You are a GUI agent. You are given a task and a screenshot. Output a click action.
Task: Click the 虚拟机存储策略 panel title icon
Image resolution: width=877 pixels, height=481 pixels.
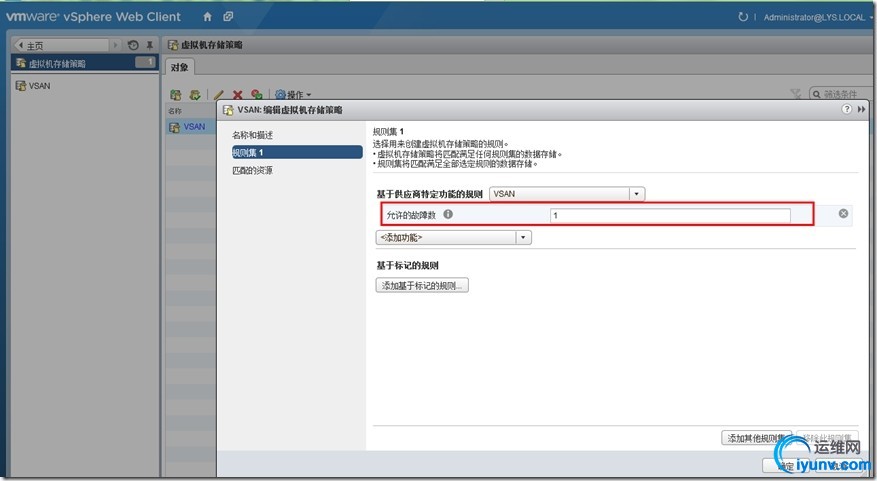pos(173,45)
